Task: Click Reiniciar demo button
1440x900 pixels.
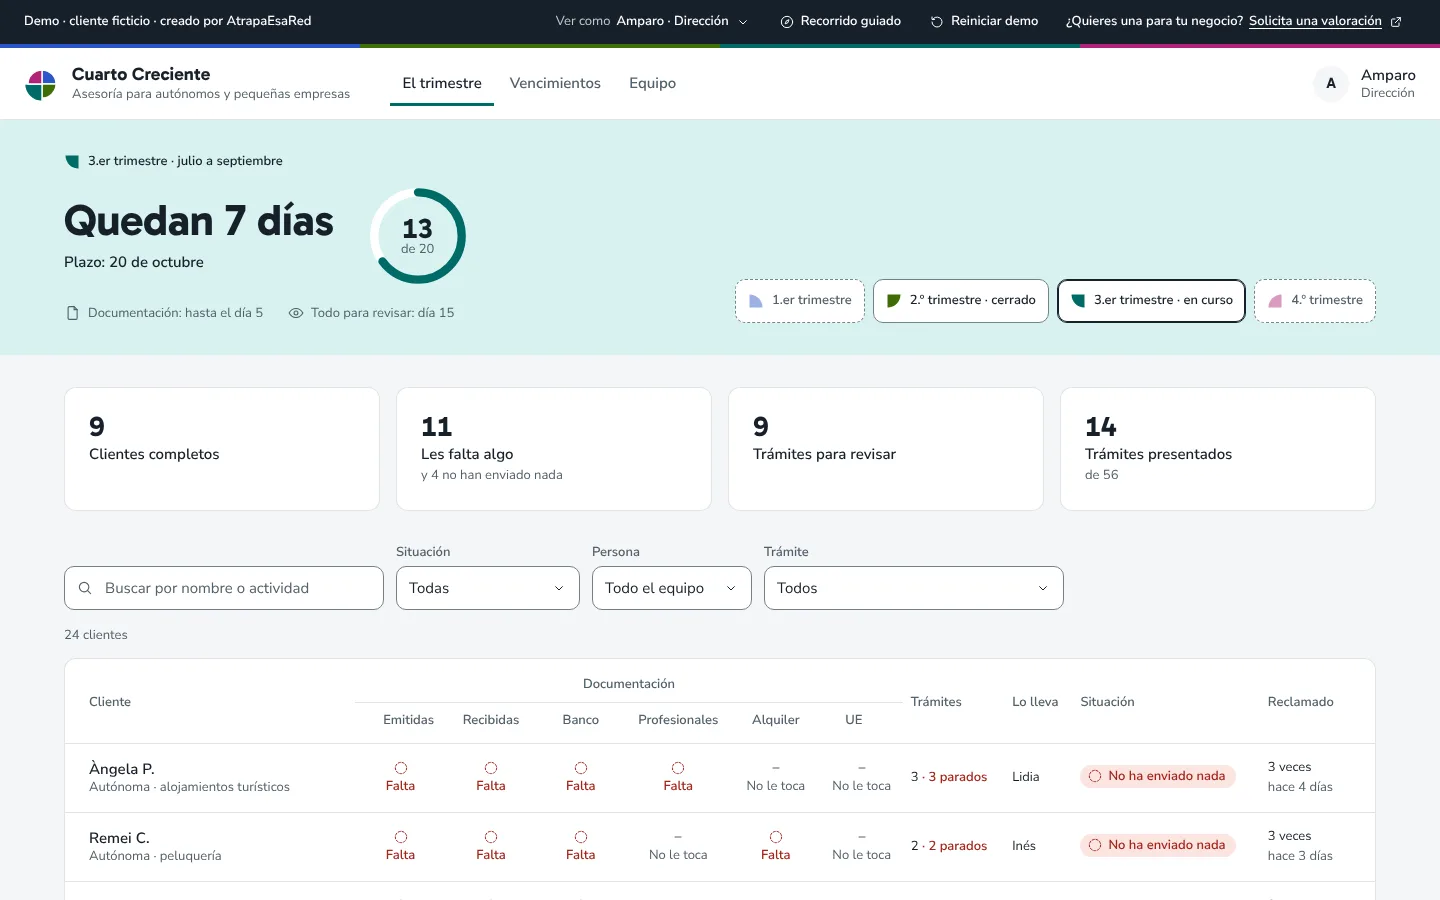Action: [985, 21]
